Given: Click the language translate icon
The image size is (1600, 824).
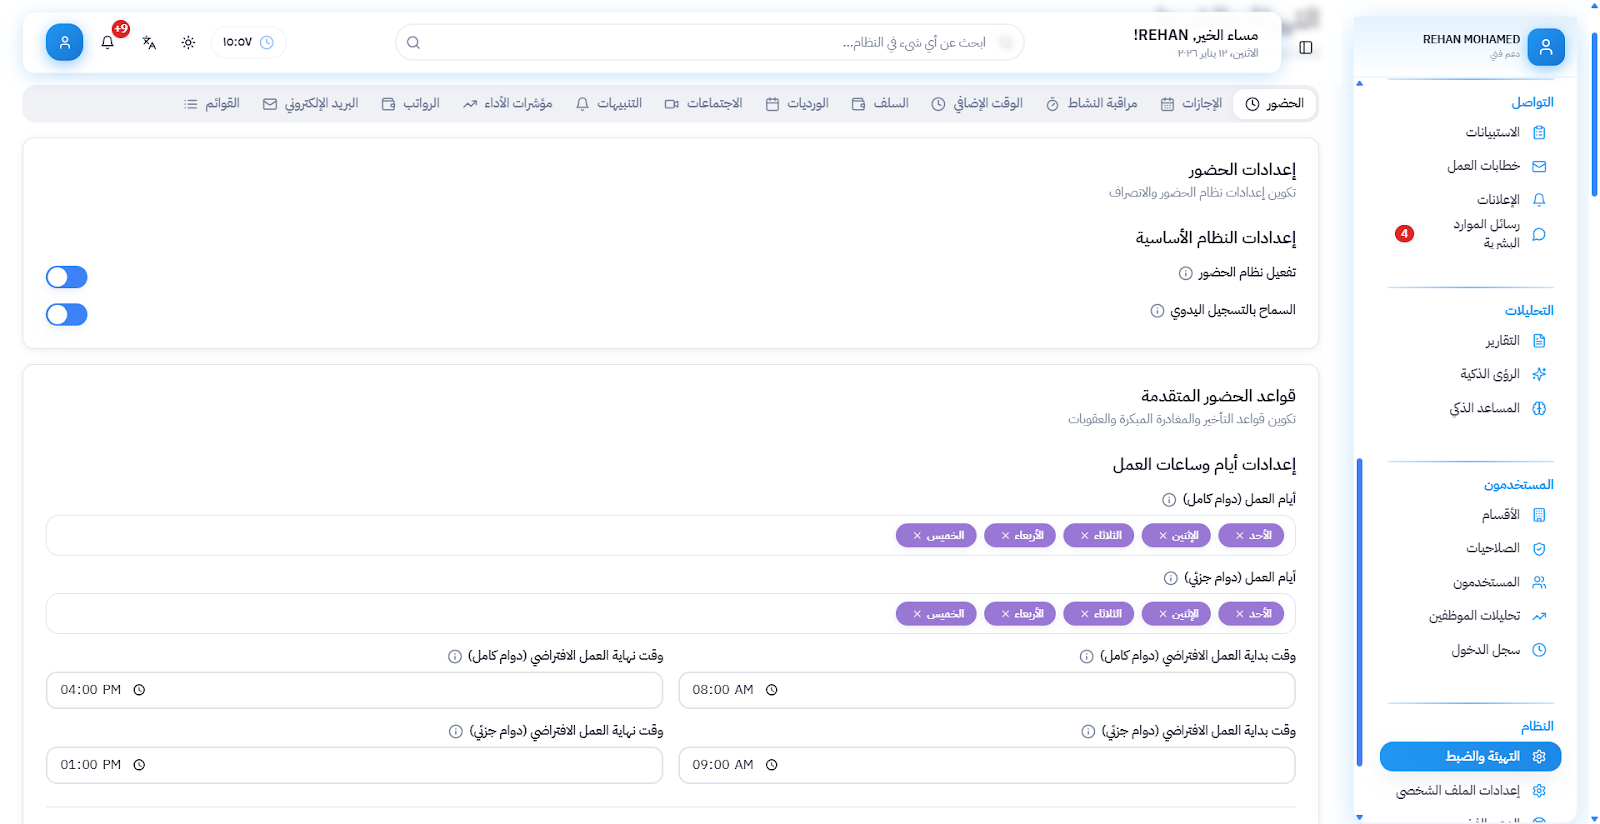Looking at the screenshot, I should [x=149, y=42].
